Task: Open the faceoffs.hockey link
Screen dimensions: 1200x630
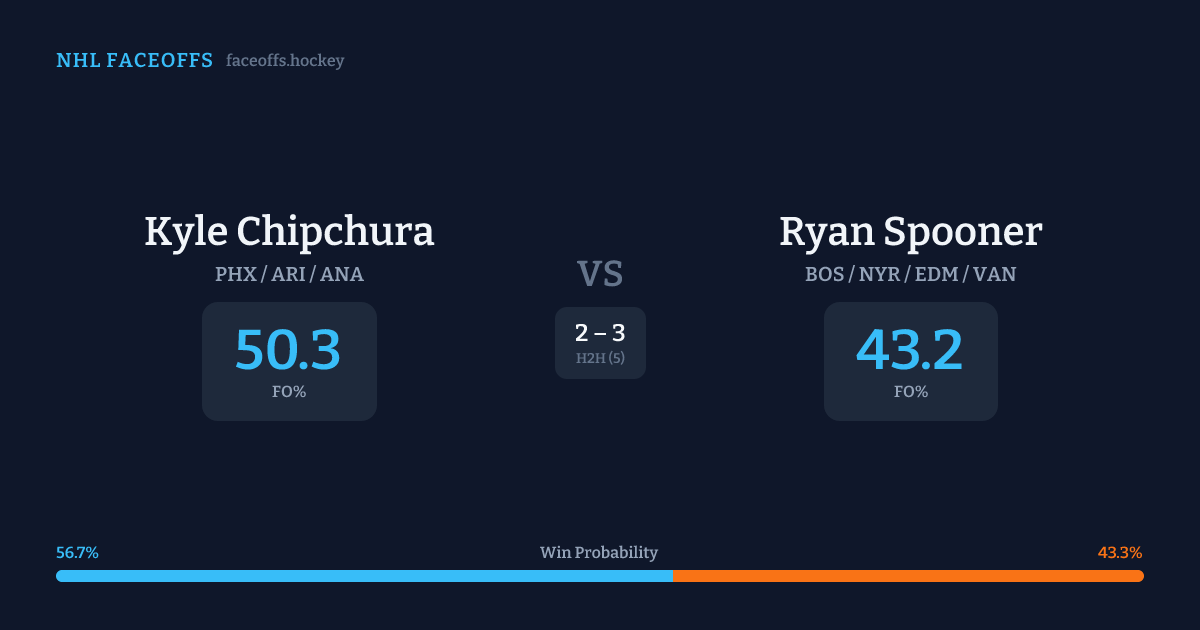Action: pyautogui.click(x=285, y=61)
